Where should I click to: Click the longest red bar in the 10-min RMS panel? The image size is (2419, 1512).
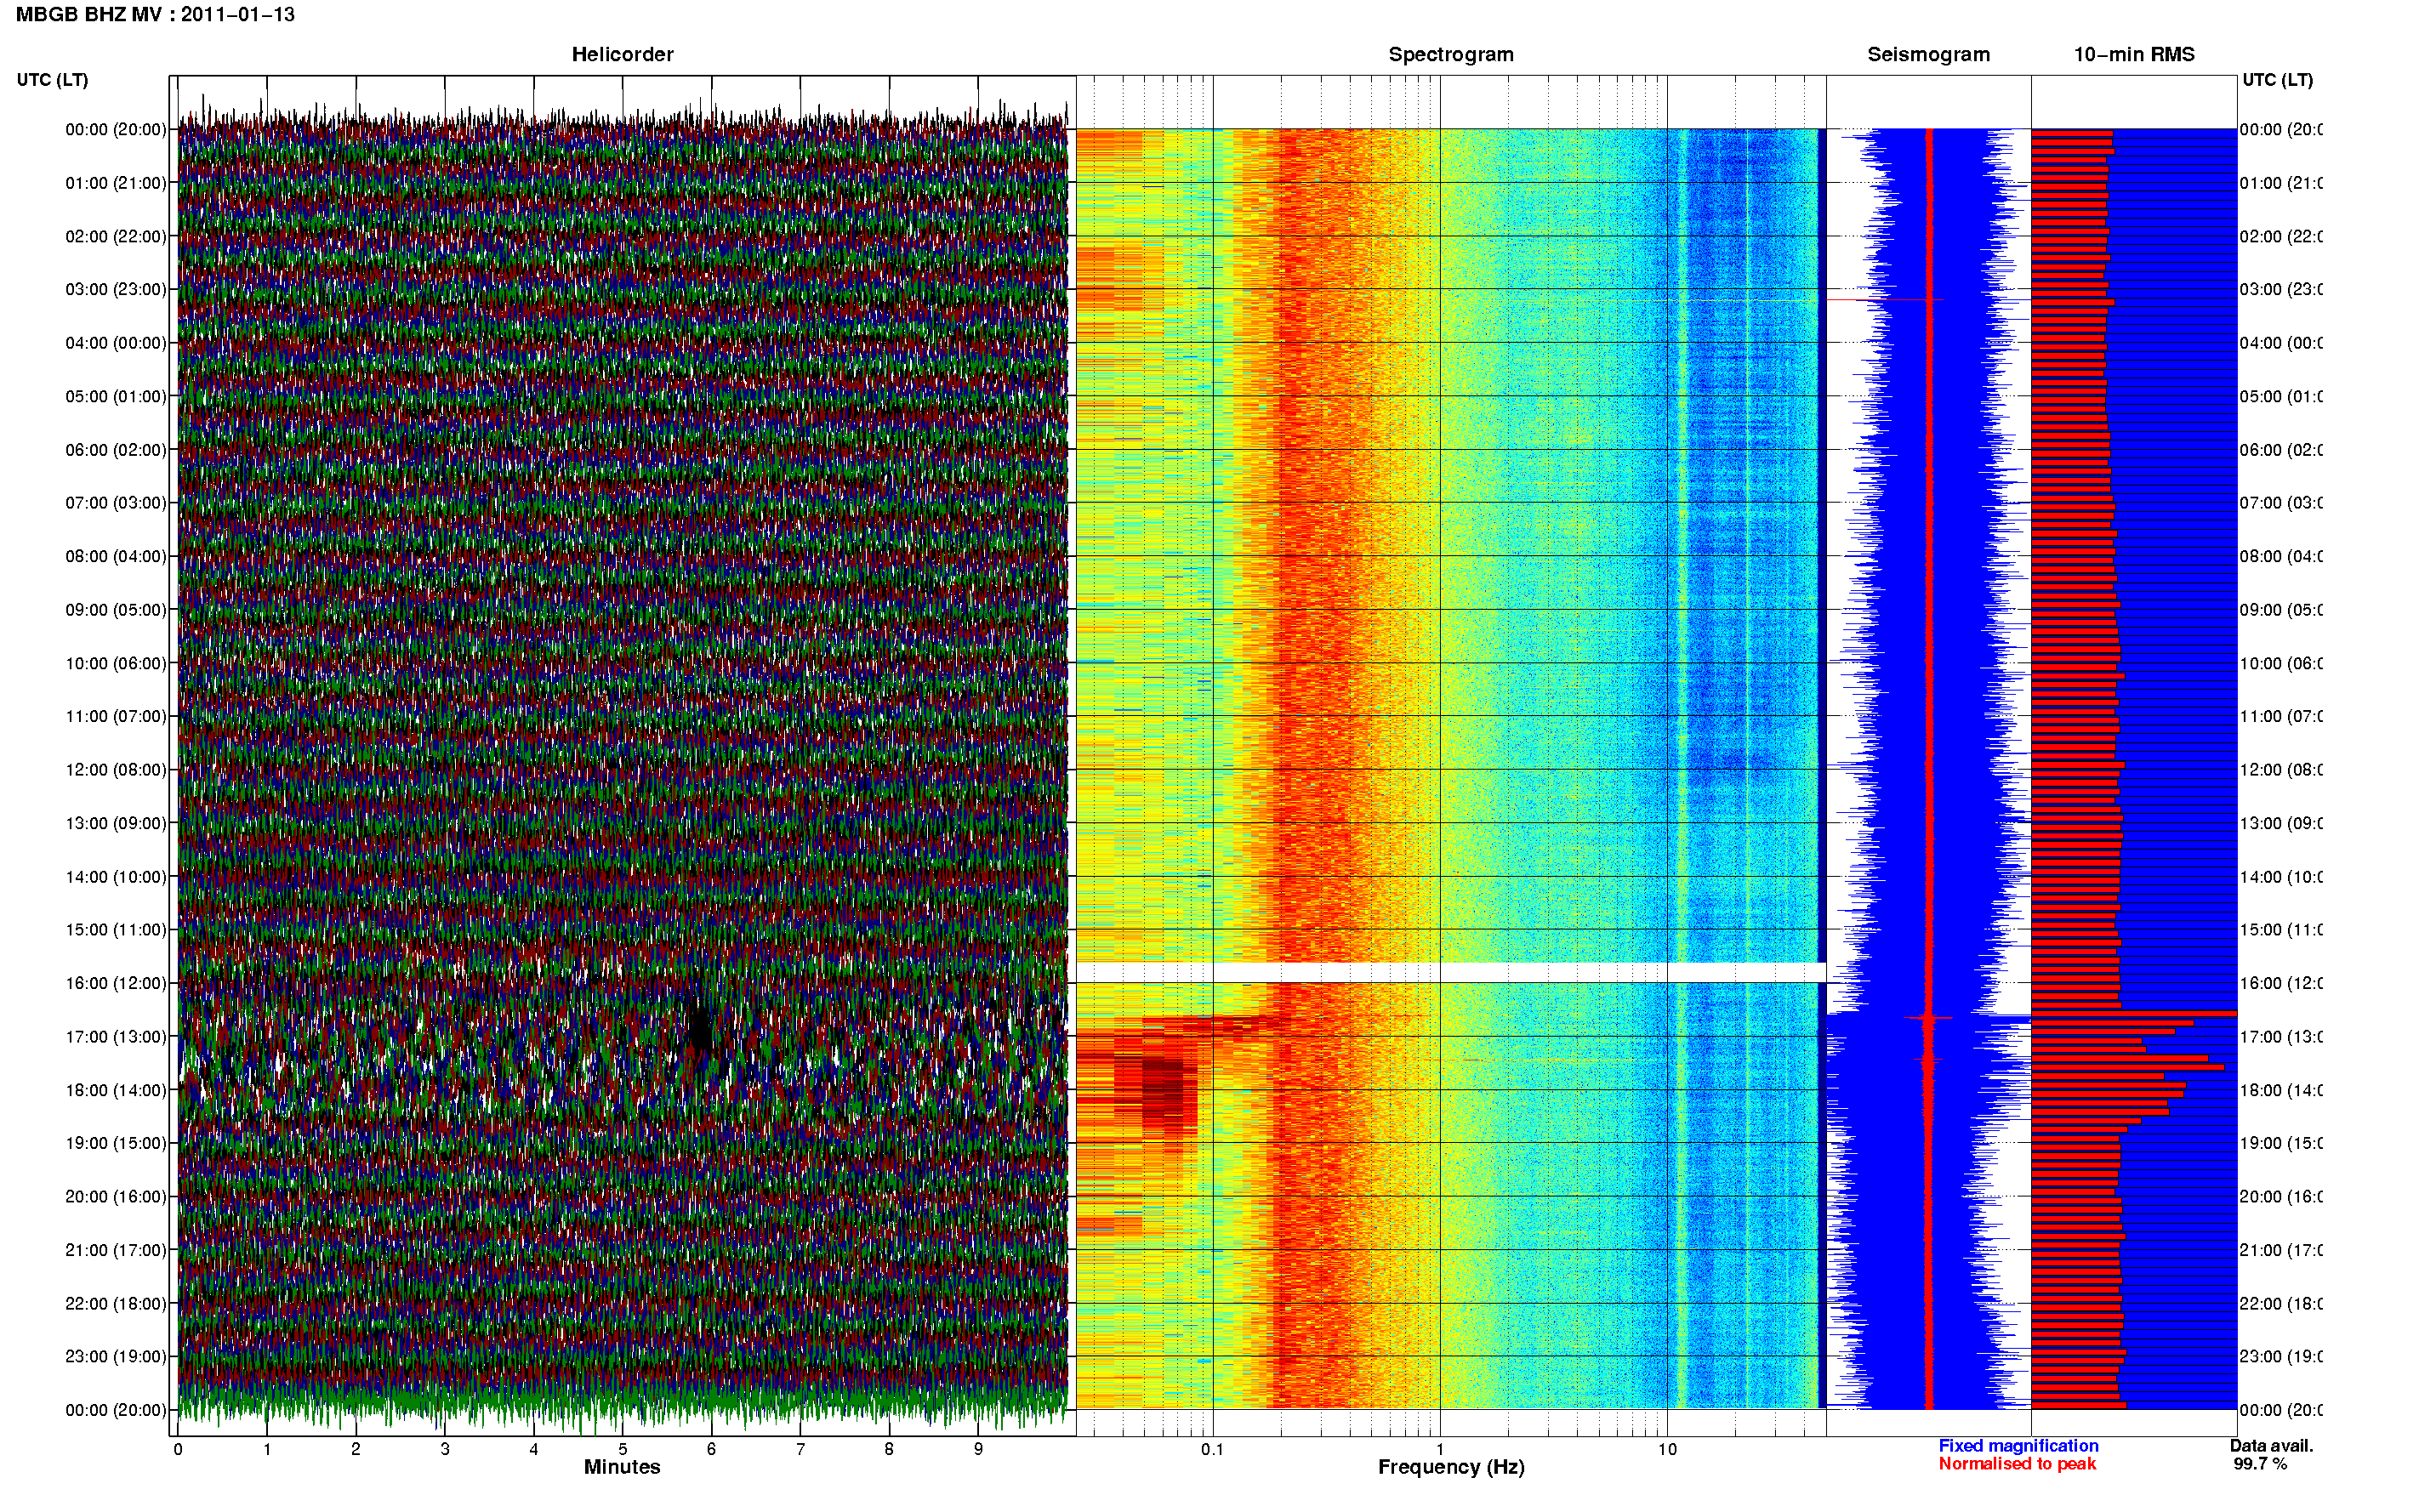click(x=2133, y=1014)
